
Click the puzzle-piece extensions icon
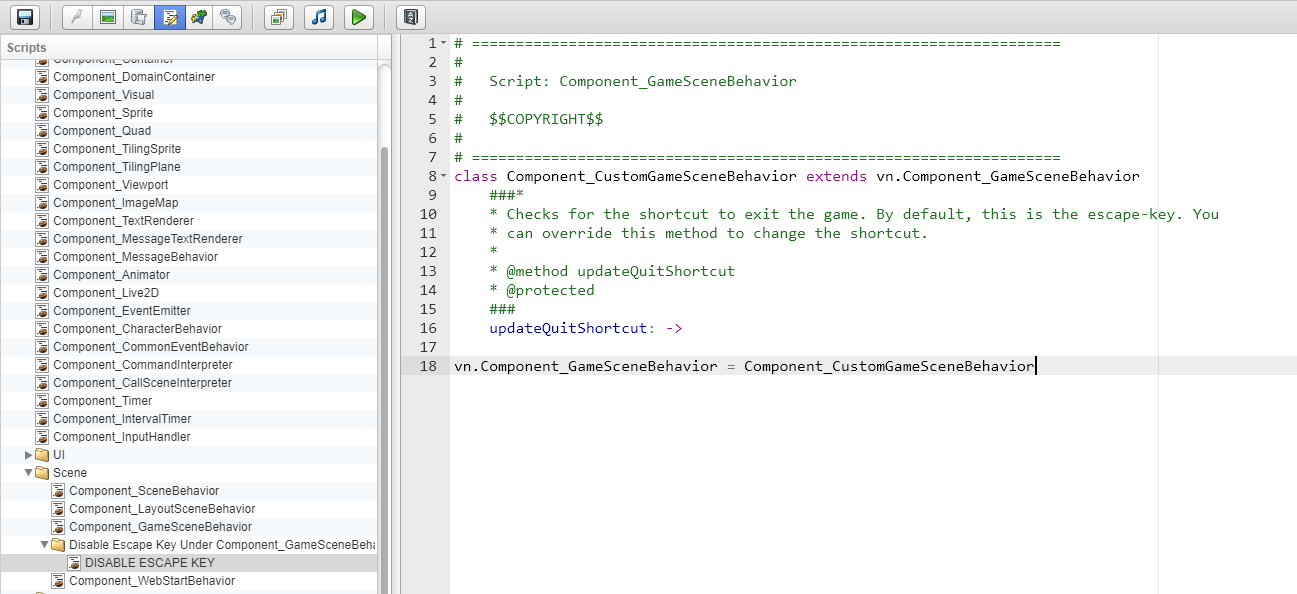click(x=200, y=17)
